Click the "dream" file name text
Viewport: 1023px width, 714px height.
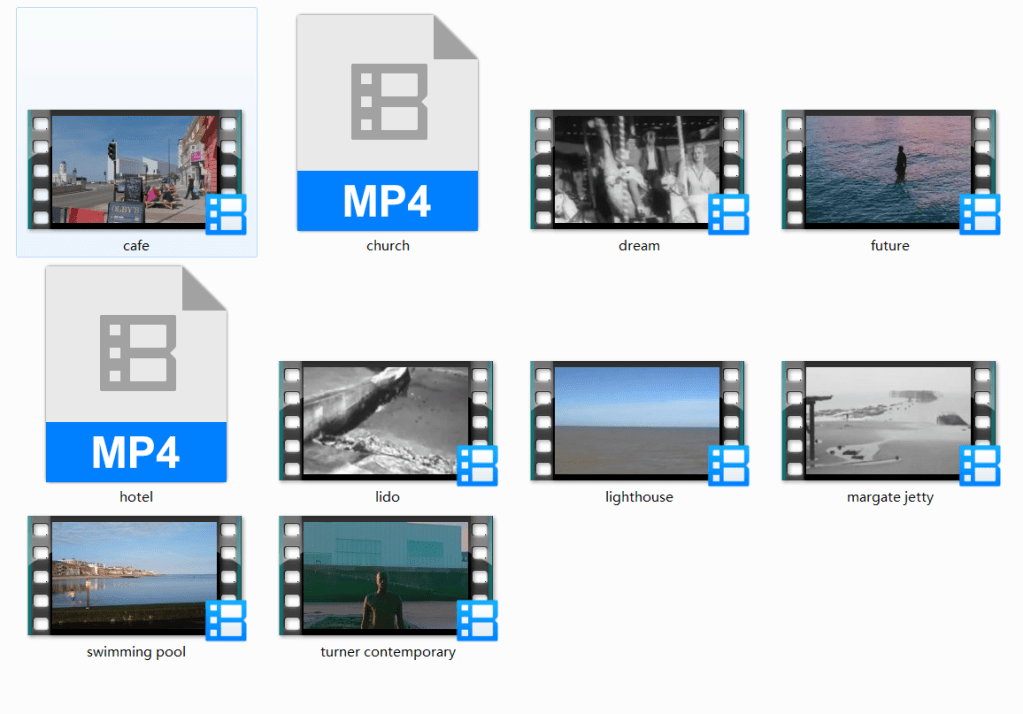pos(639,246)
